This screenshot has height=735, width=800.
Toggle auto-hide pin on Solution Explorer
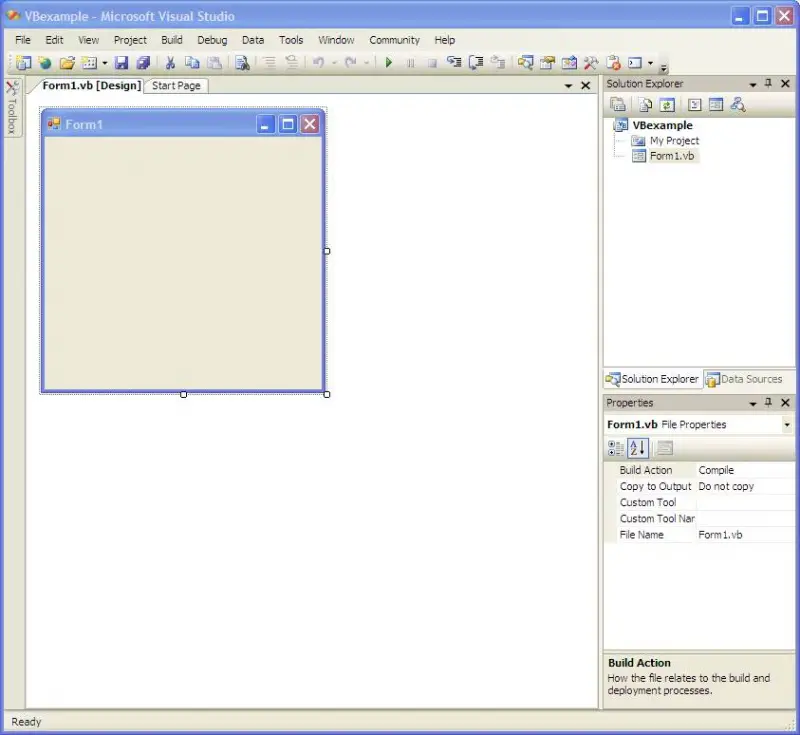tap(768, 84)
